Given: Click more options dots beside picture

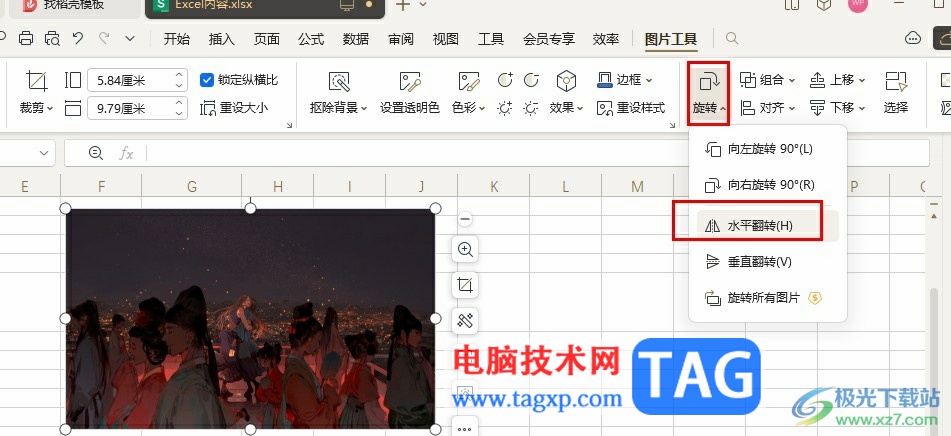Looking at the screenshot, I should coord(465,428).
